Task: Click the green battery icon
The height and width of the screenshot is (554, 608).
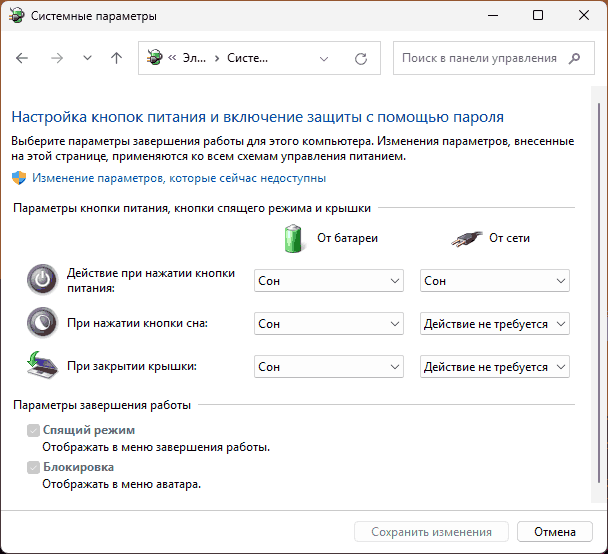Action: click(293, 238)
